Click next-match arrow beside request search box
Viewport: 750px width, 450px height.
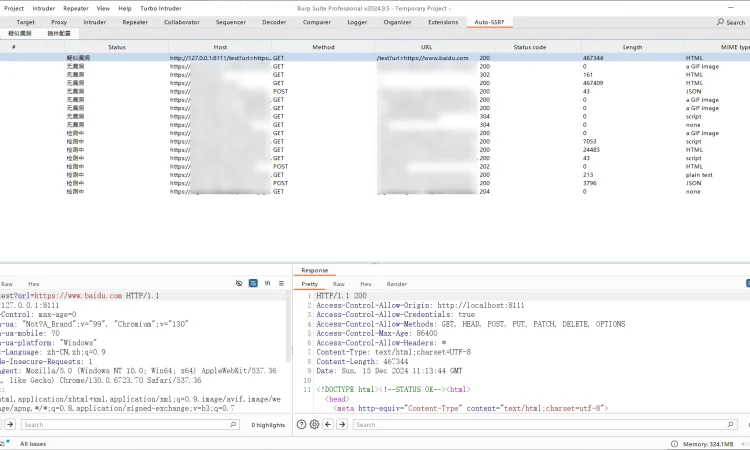[10, 424]
